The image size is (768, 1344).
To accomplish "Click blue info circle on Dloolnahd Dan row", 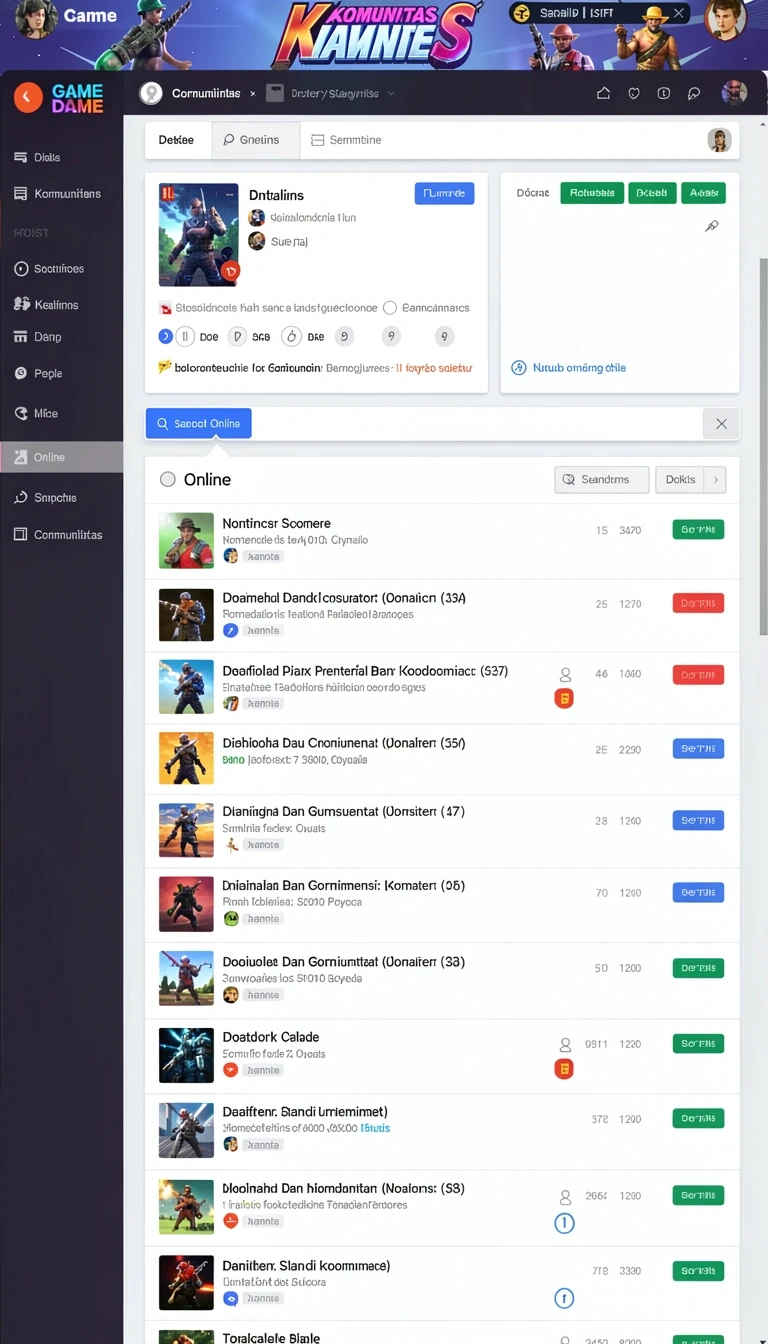I will (x=564, y=1222).
